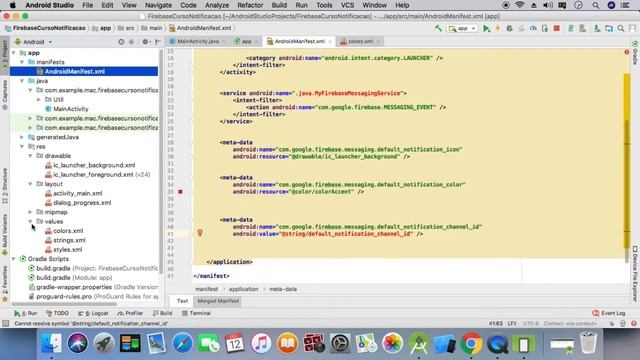Open the SDK Manager toolbar icon
This screenshot has height=360, width=640.
pos(597,28)
